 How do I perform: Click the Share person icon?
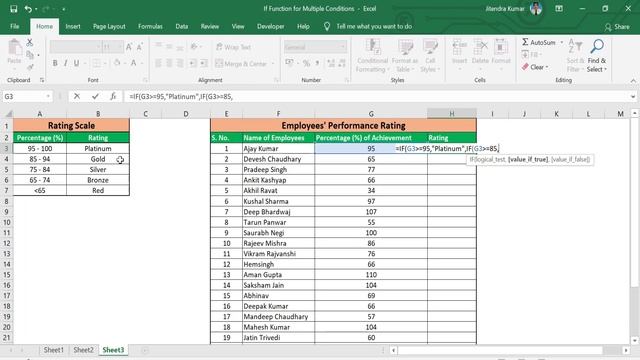tap(608, 27)
